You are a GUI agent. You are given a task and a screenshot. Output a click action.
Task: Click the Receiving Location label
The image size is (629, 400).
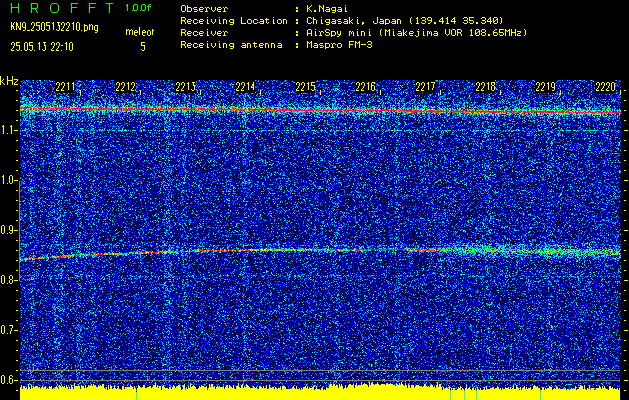pos(234,20)
